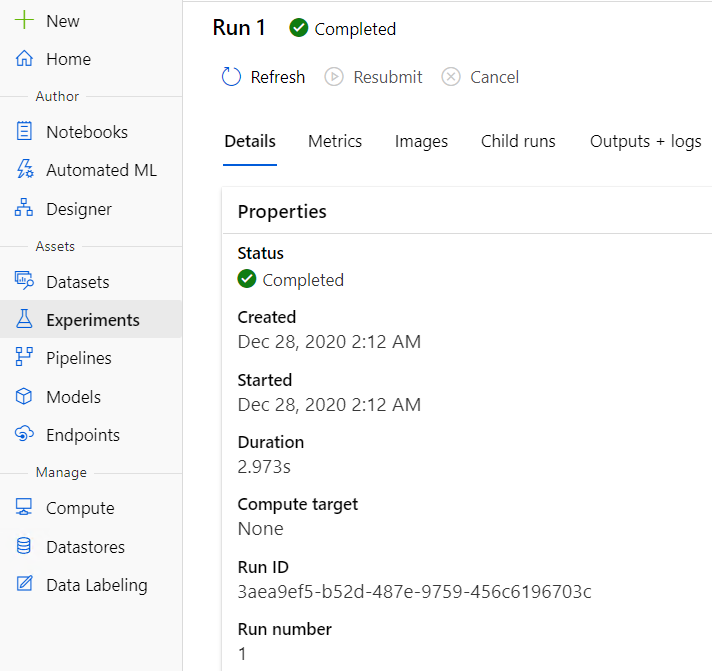Click the Run number value 1

242,654
